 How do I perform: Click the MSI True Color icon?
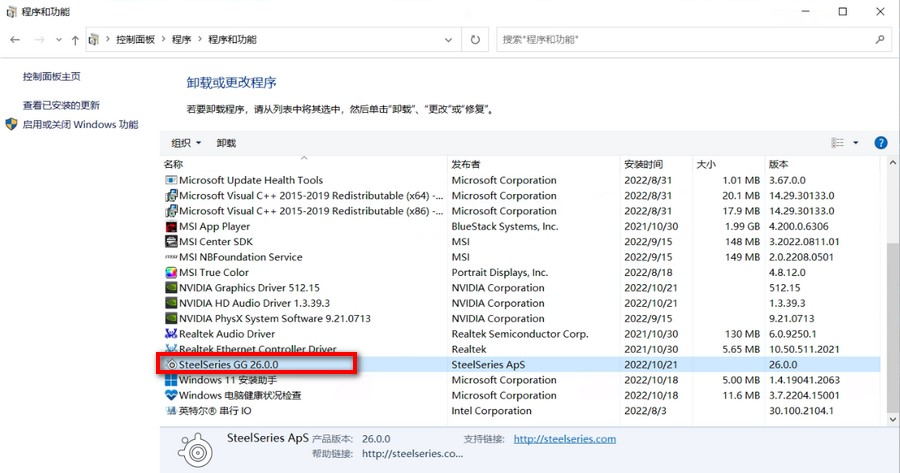click(x=171, y=272)
